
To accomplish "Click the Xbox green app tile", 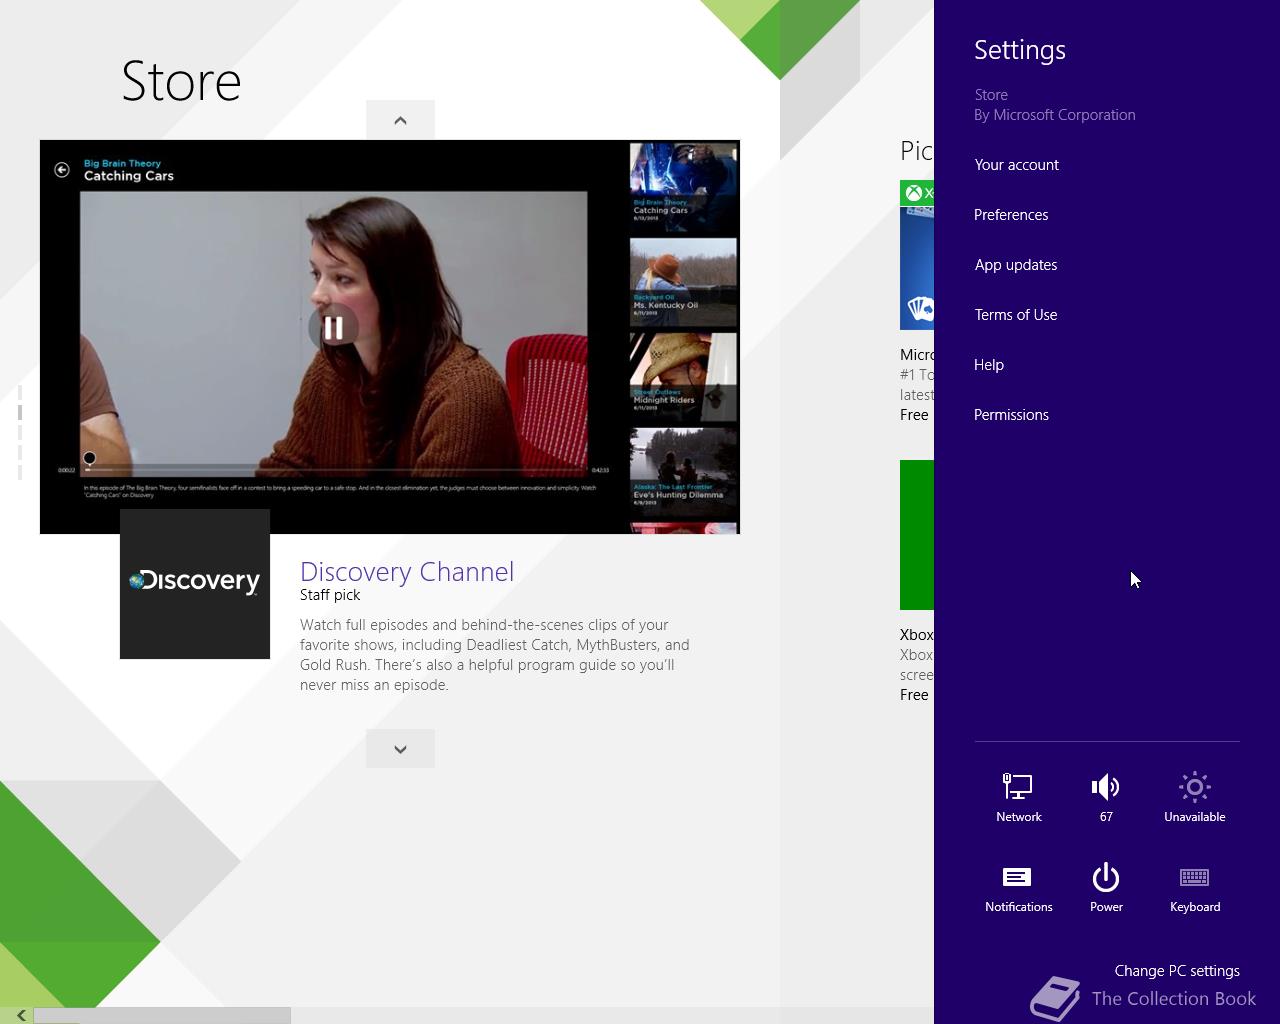I will click(x=917, y=535).
